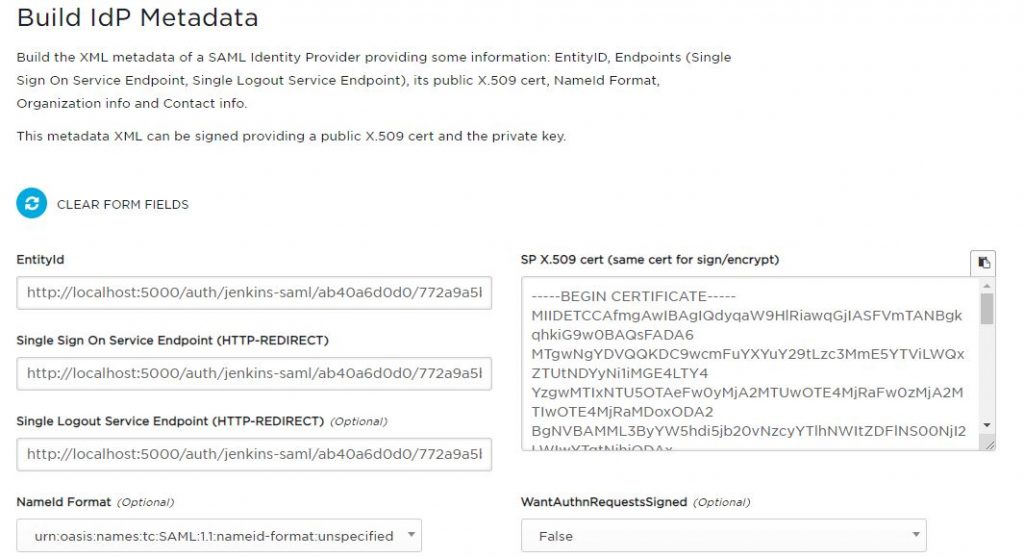Click the paste icon above the cert box

(983, 263)
